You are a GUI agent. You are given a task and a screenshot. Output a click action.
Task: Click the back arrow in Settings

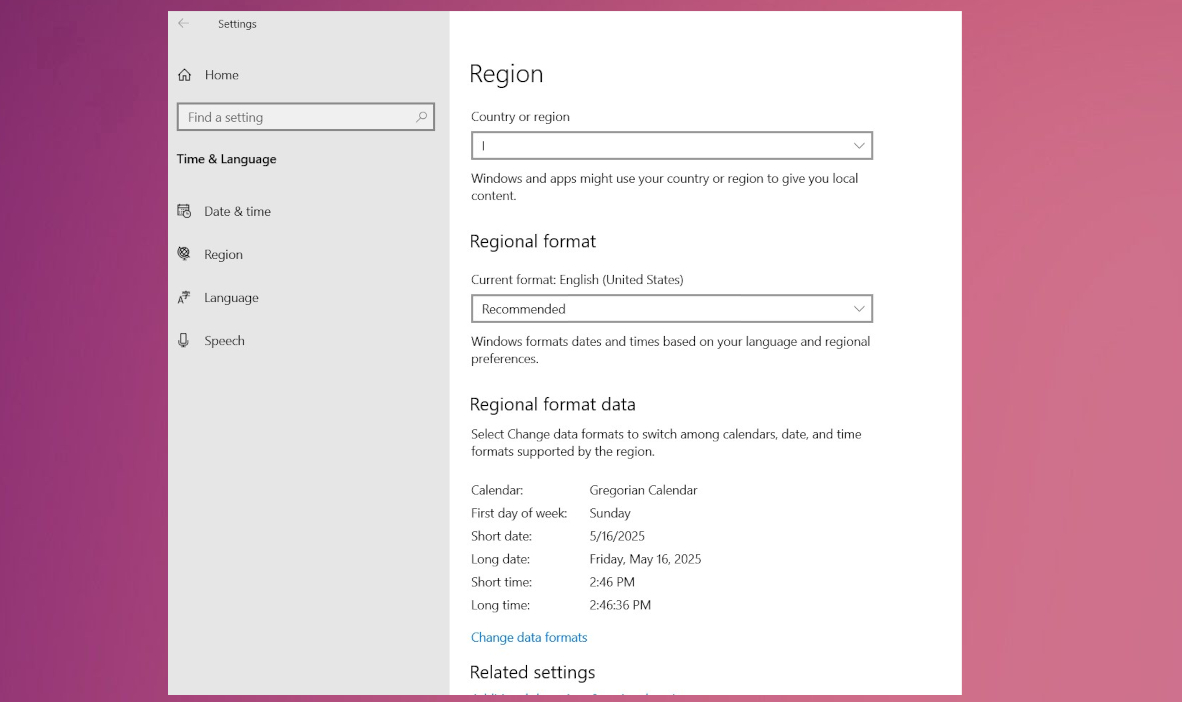click(183, 24)
